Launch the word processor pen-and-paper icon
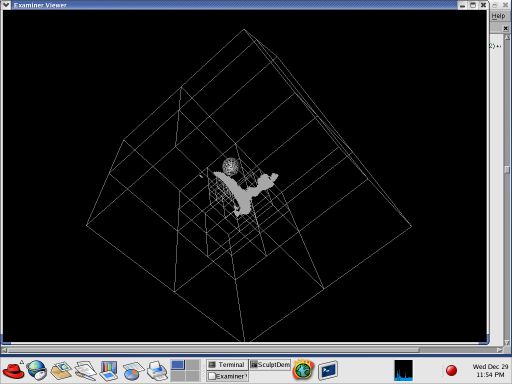 85,370
